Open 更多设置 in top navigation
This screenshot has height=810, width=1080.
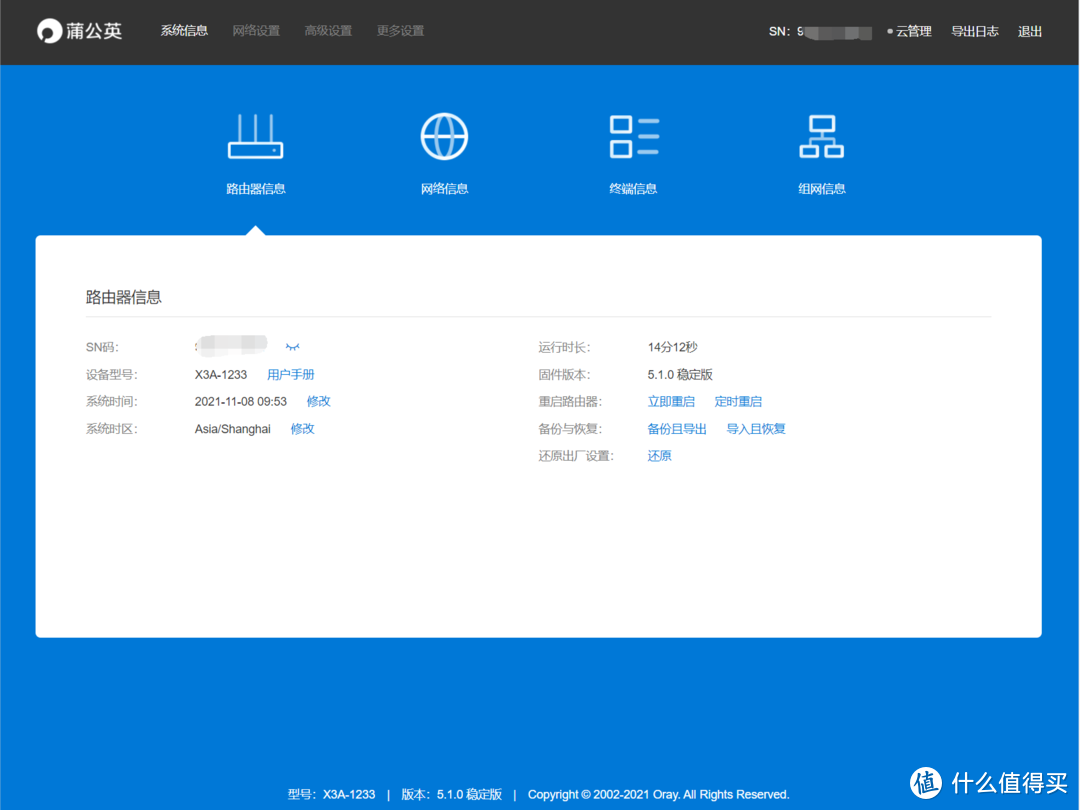[400, 31]
